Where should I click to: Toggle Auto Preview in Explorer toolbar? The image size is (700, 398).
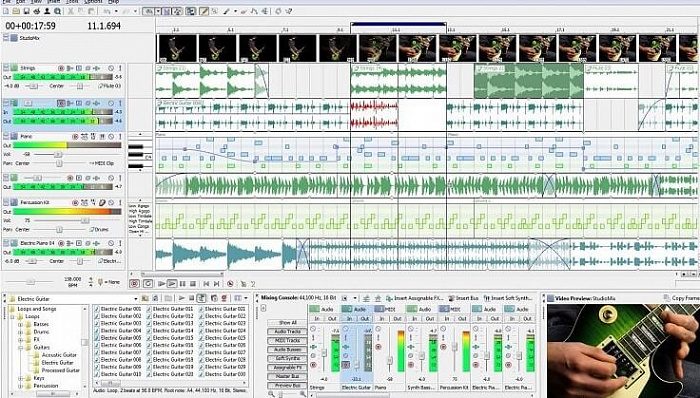[x=201, y=298]
